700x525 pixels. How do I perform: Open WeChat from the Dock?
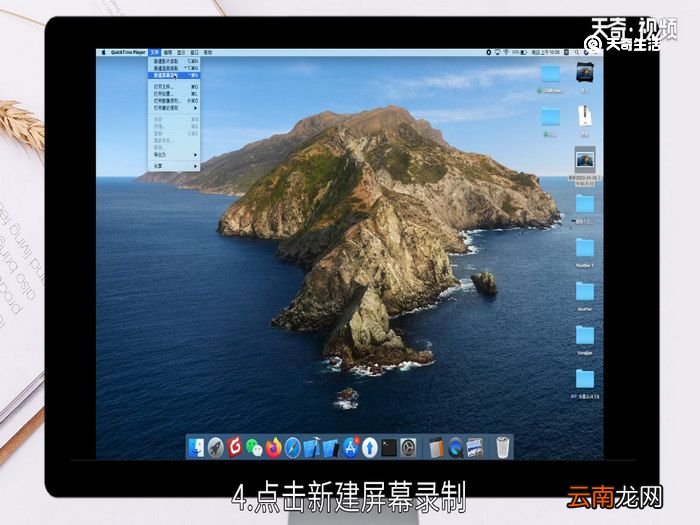(254, 448)
